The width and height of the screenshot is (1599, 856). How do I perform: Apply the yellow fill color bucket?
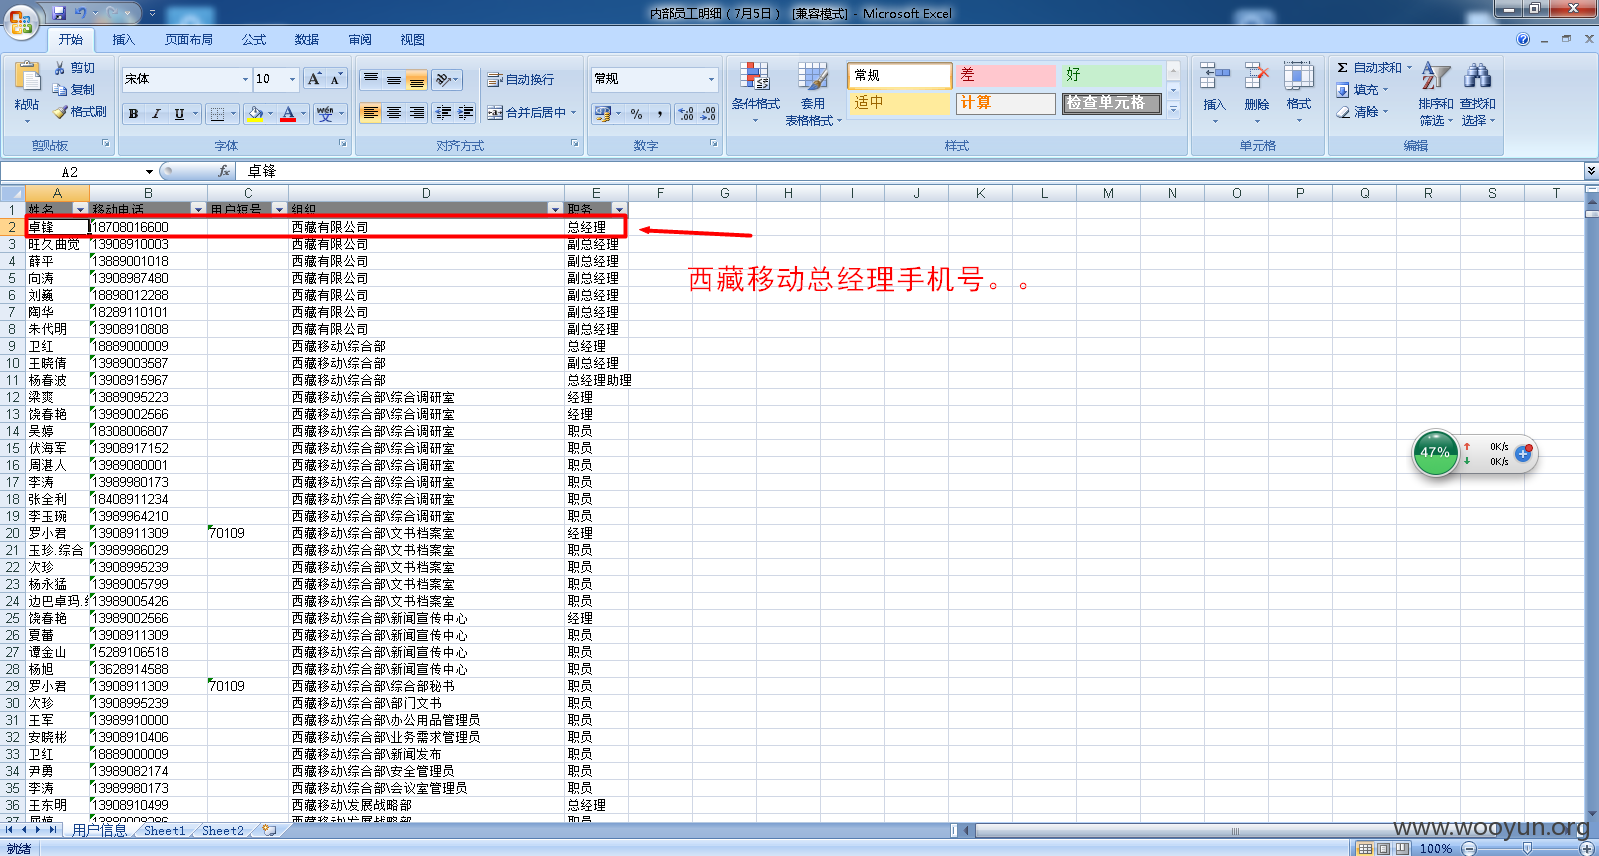point(256,114)
